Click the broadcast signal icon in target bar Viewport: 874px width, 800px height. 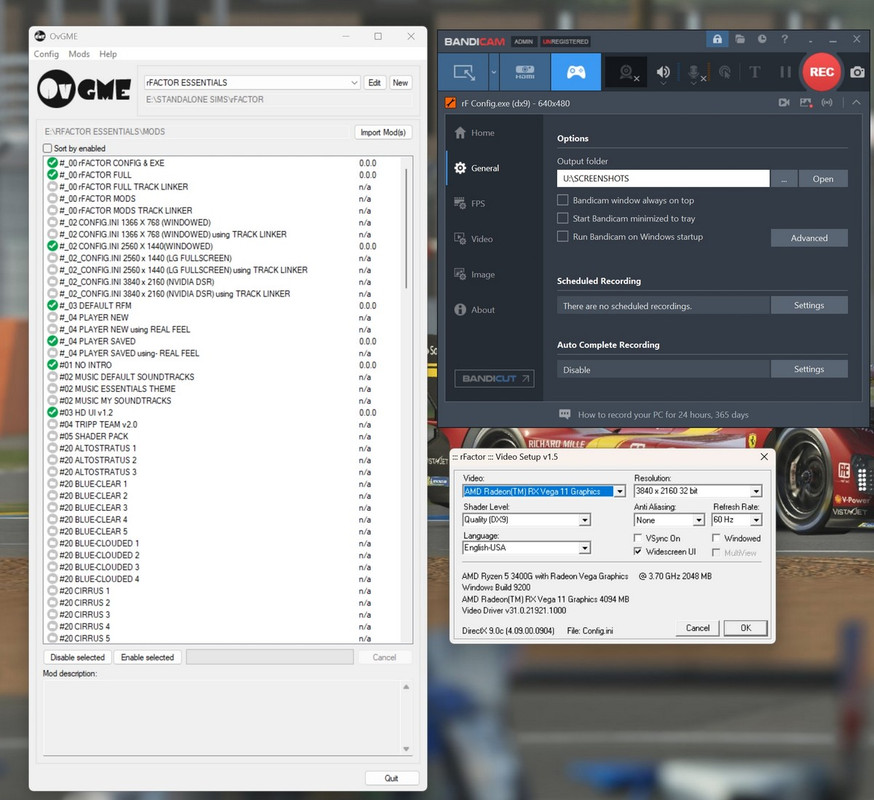[x=827, y=103]
